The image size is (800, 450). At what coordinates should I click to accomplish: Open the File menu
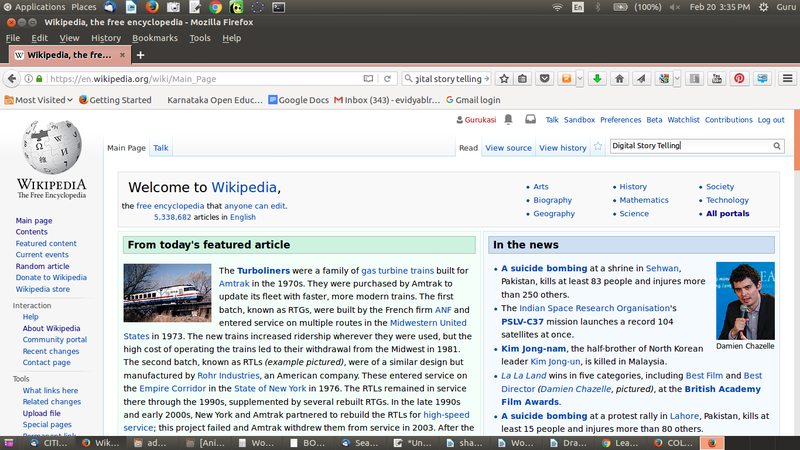click(x=13, y=38)
